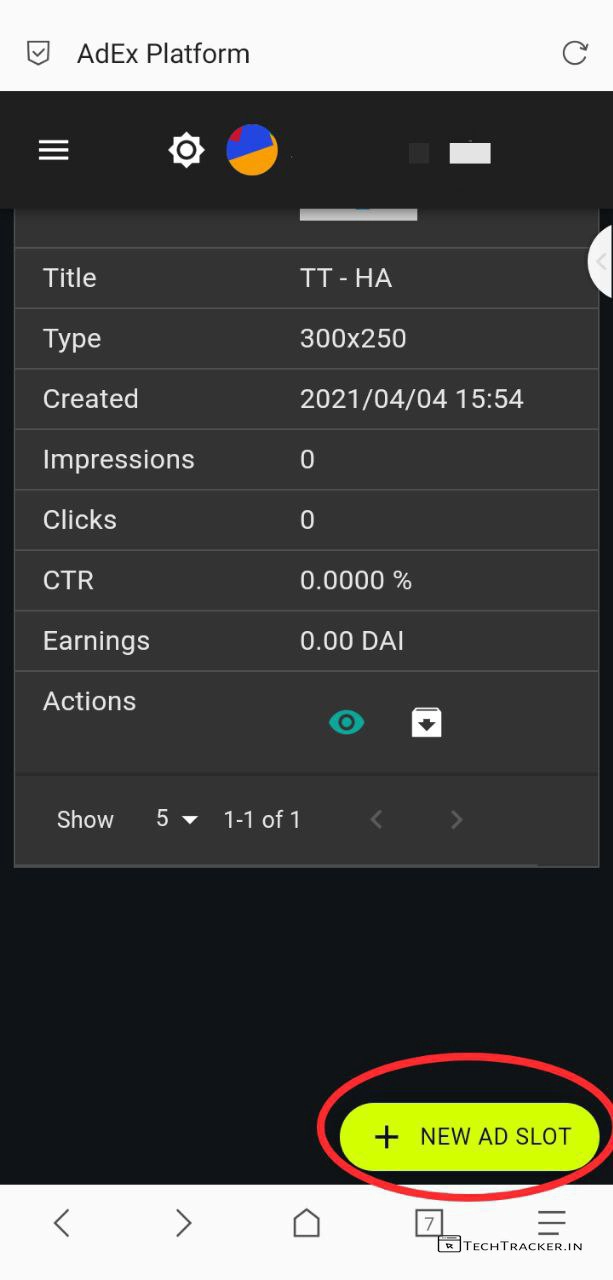Reload the AdEx Platform page

pos(575,53)
